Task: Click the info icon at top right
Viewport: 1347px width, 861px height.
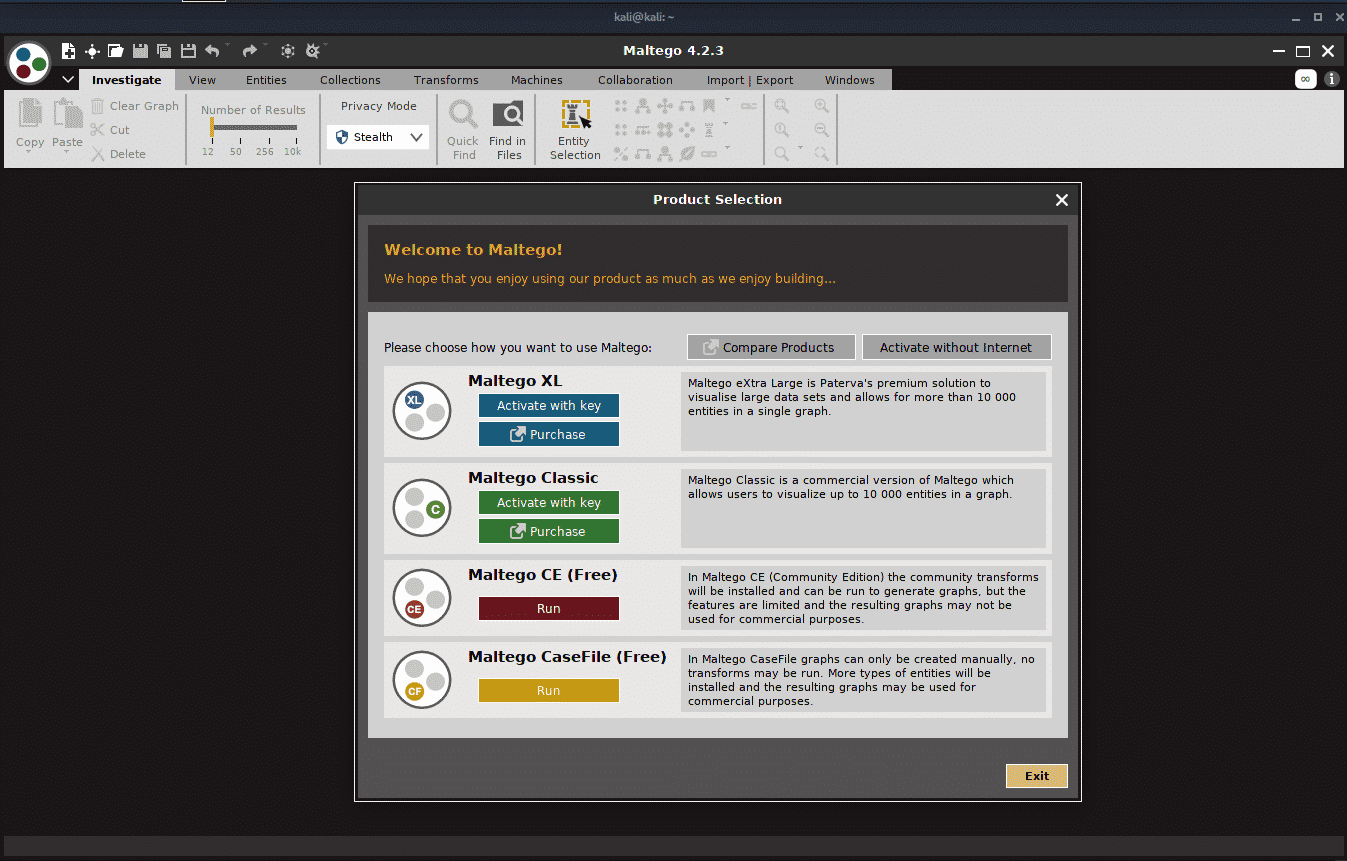Action: pyautogui.click(x=1331, y=79)
